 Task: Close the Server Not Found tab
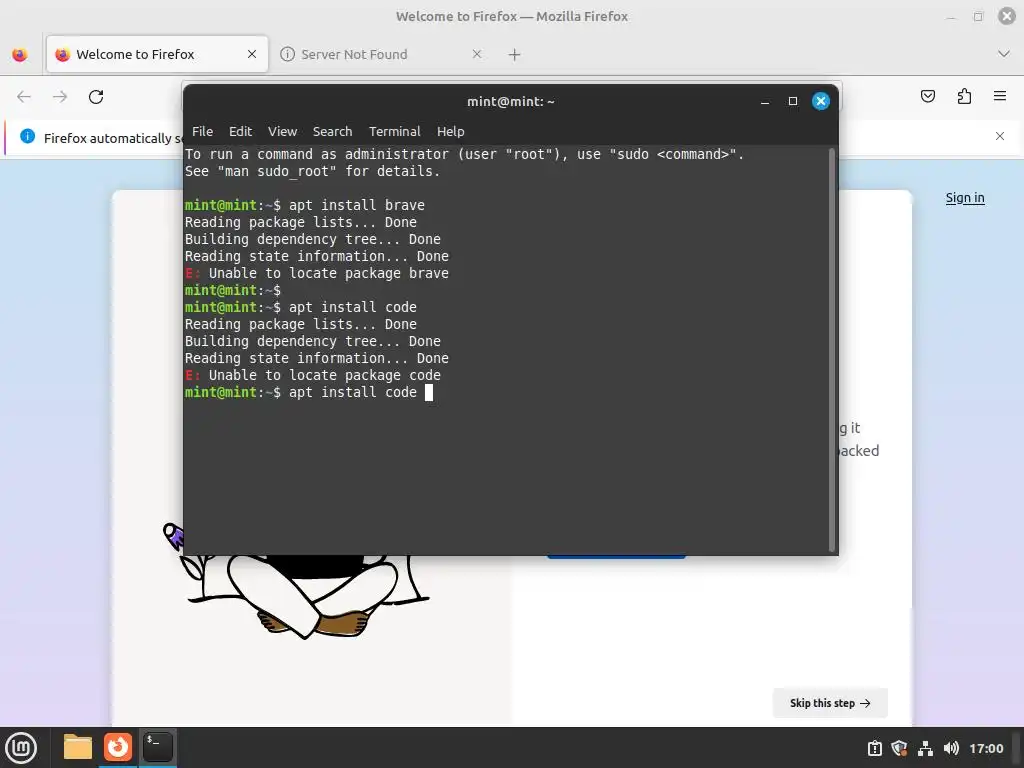point(477,54)
